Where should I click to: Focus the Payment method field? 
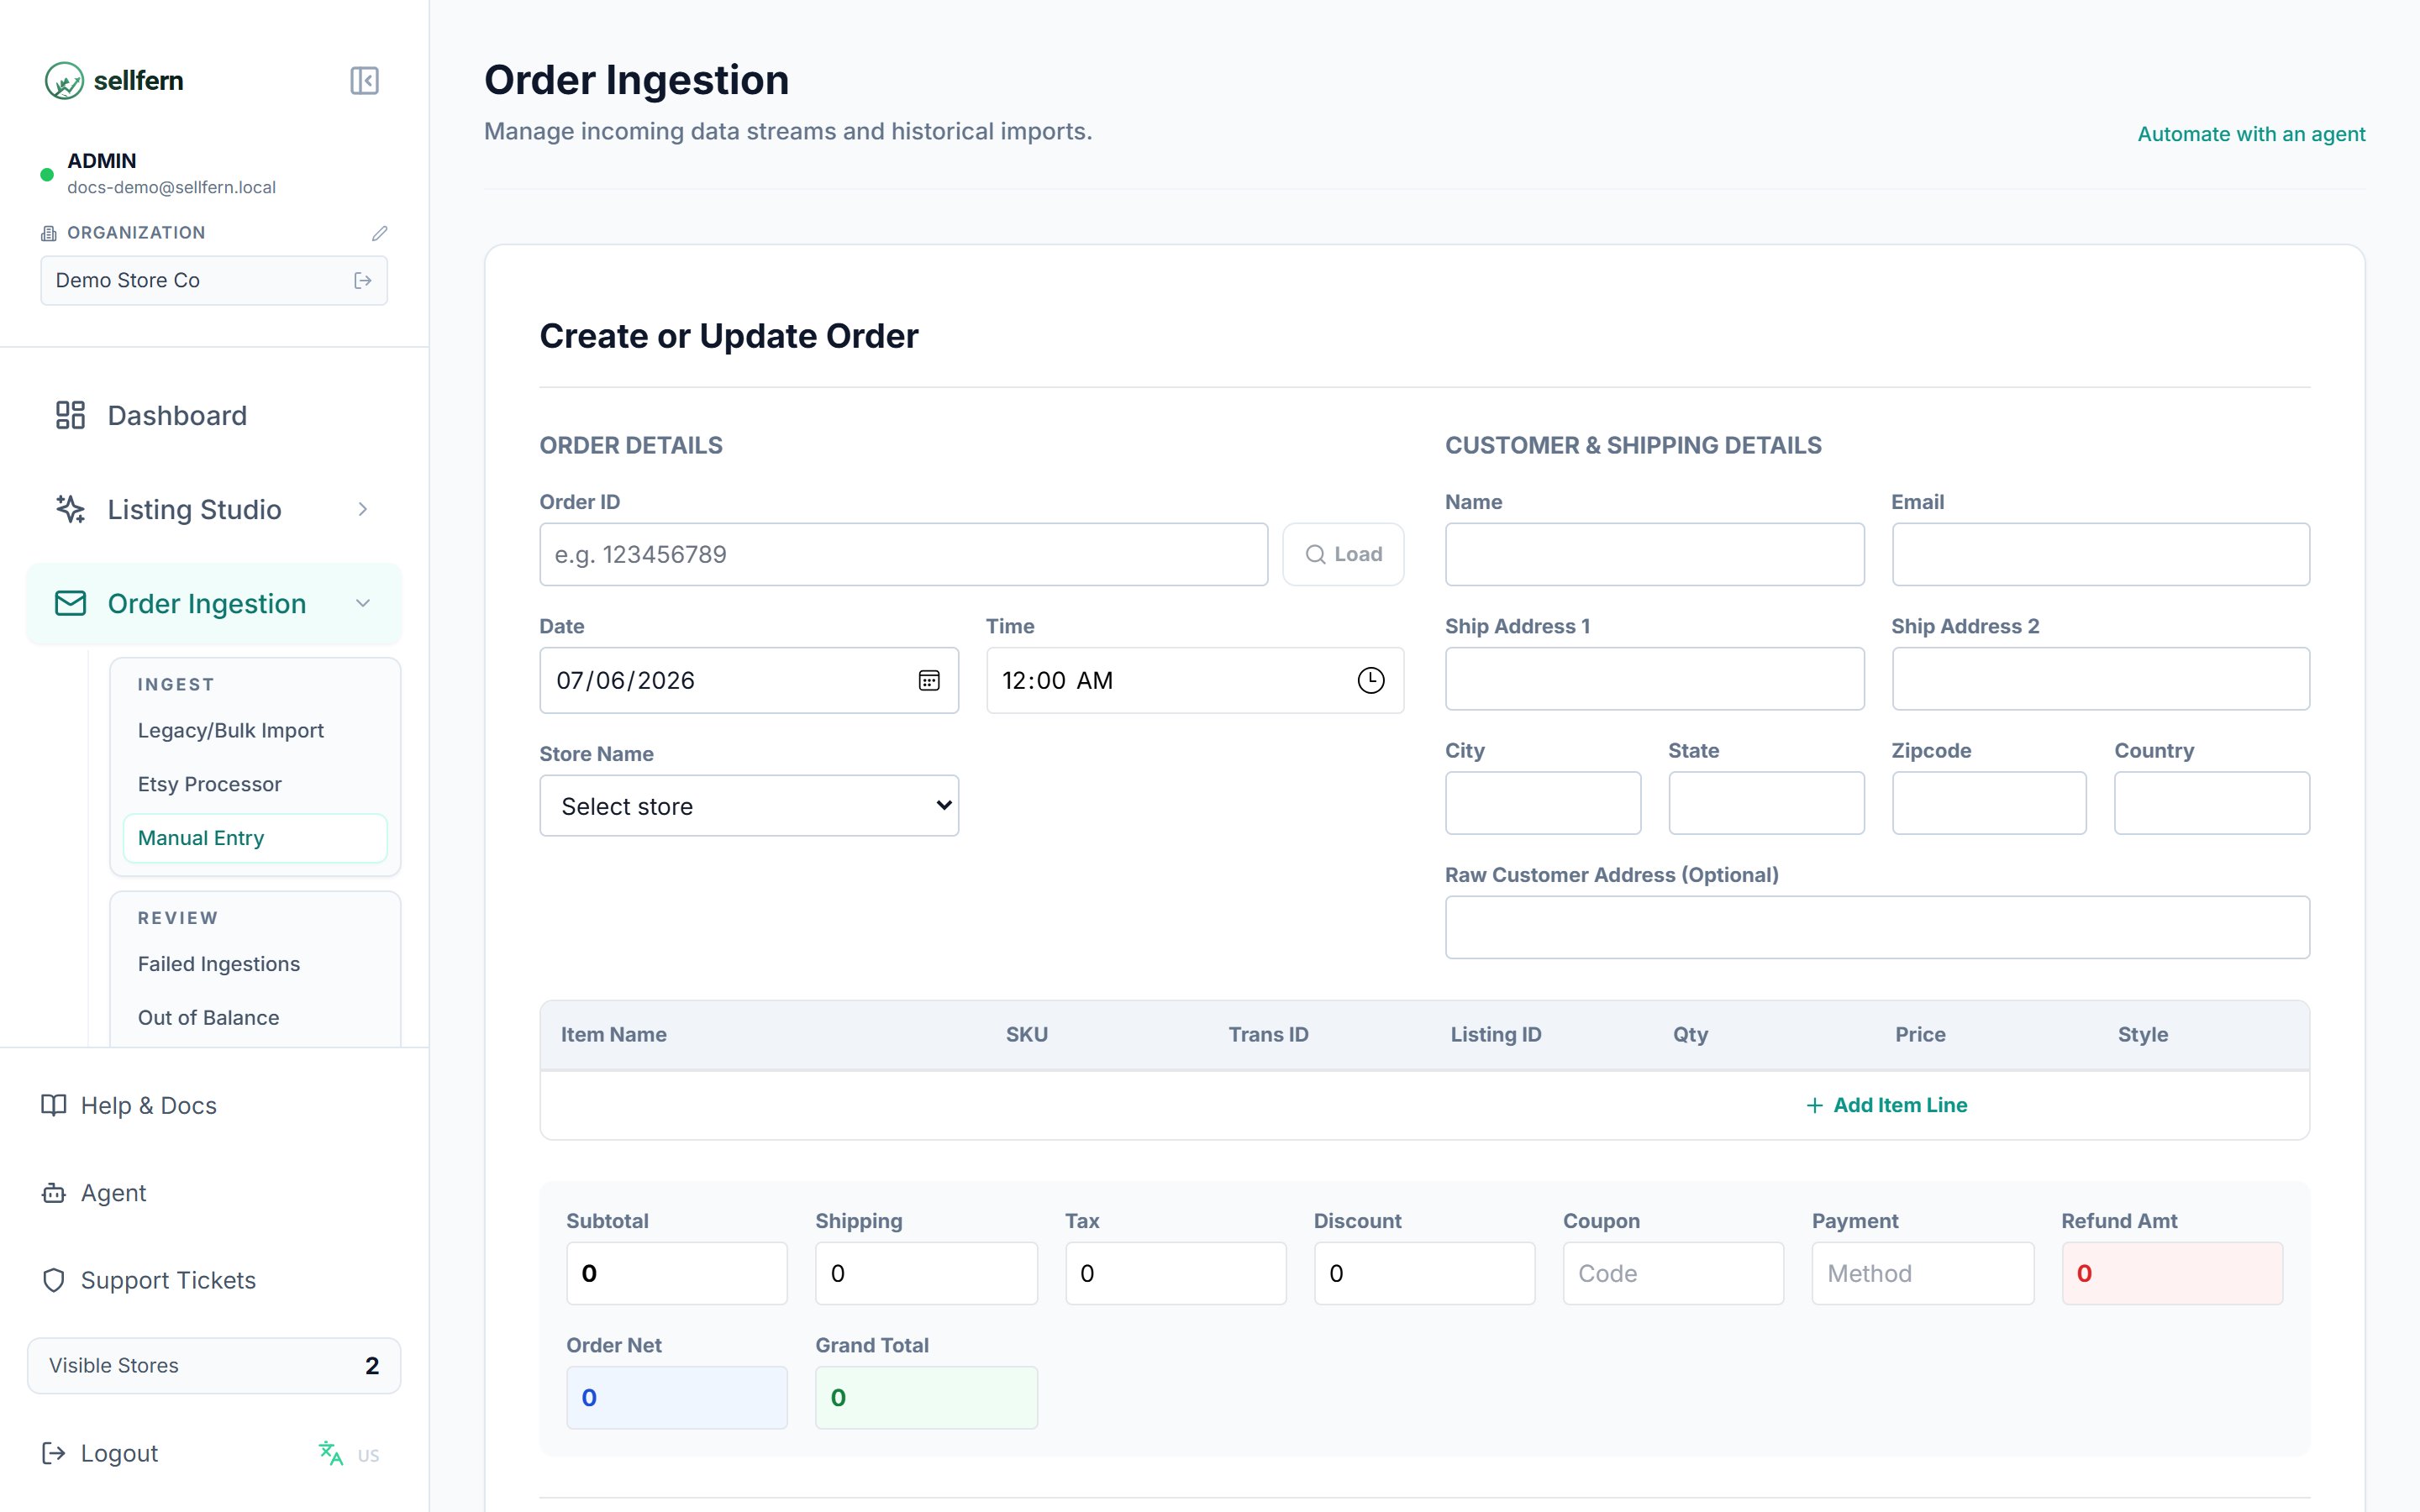(x=1922, y=1273)
